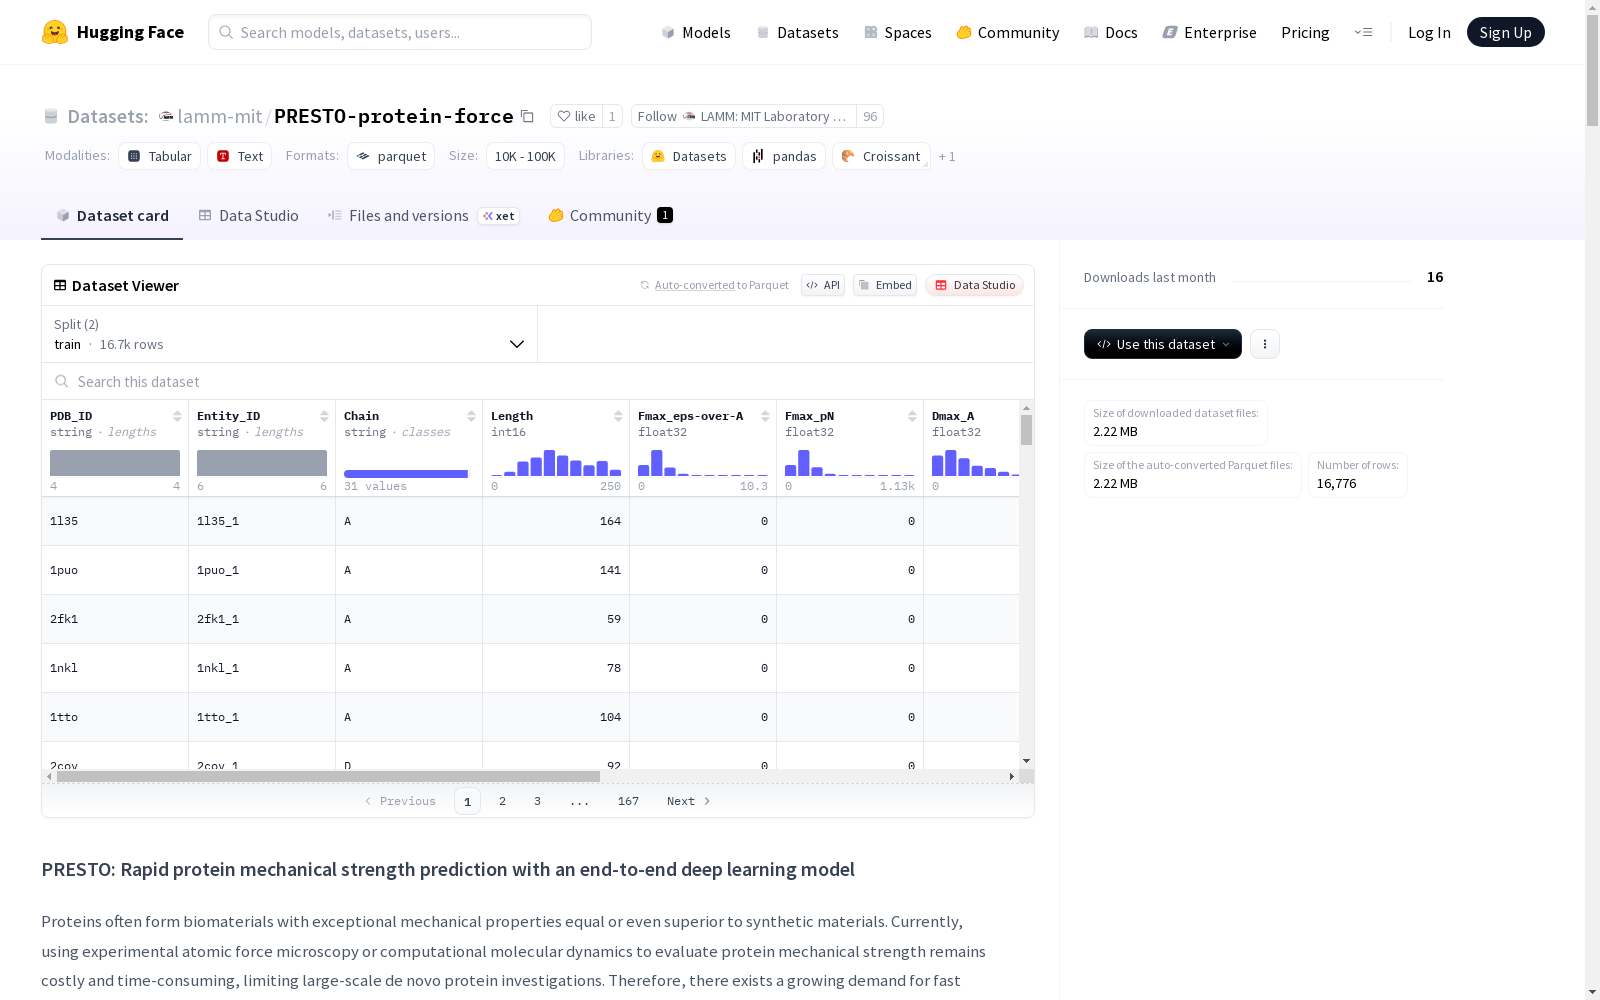Click the Length column histogram
Screen dimensions: 1600x1000
(556, 462)
